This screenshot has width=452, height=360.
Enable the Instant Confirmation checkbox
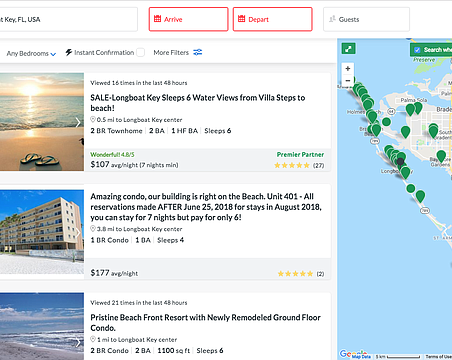141,52
